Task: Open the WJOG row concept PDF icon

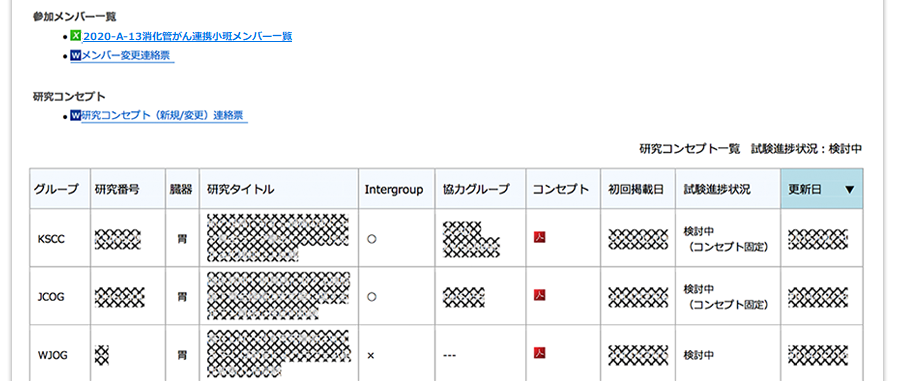Action: [x=539, y=352]
